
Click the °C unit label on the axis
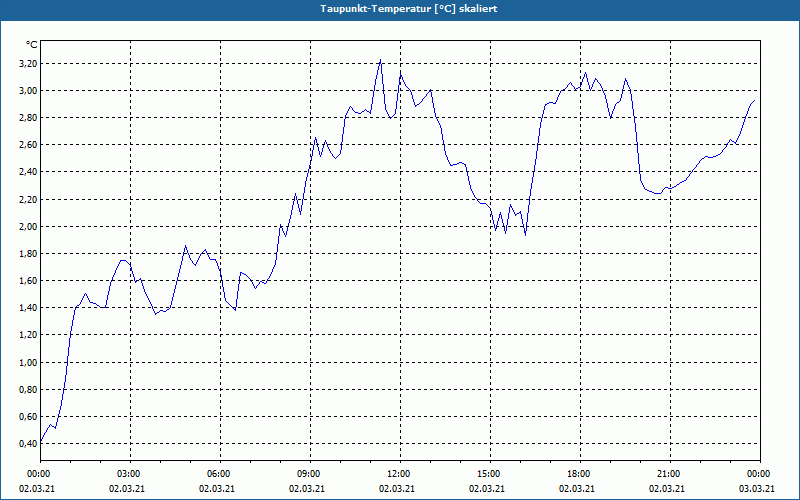tap(31, 45)
